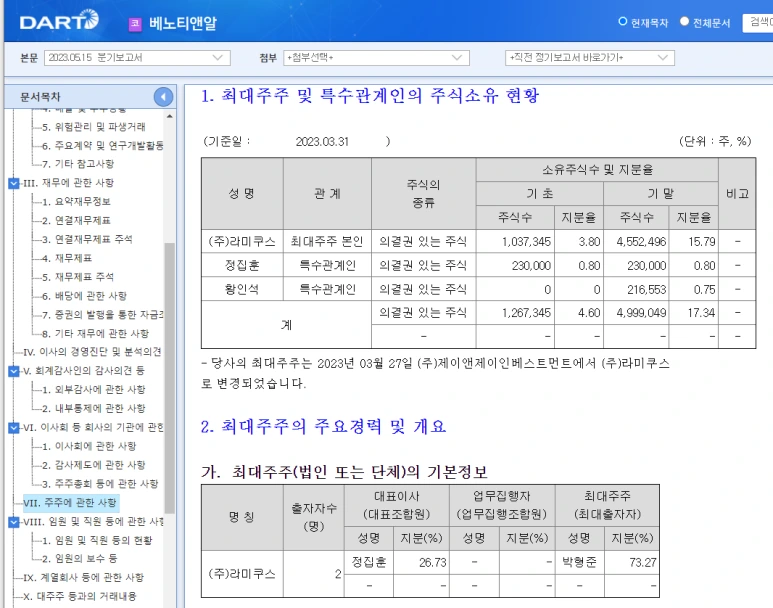The image size is (773, 608).
Task: Click the 1,037,345 beginning shares value
Action: click(526, 242)
